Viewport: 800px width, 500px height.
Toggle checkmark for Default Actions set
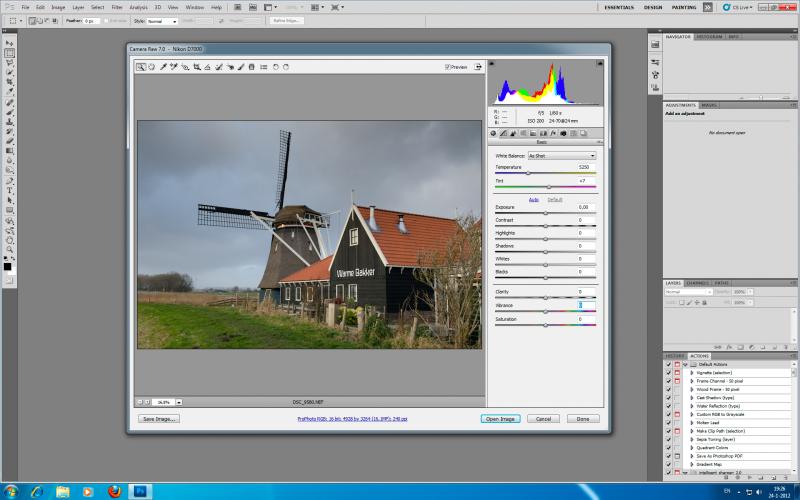(668, 364)
